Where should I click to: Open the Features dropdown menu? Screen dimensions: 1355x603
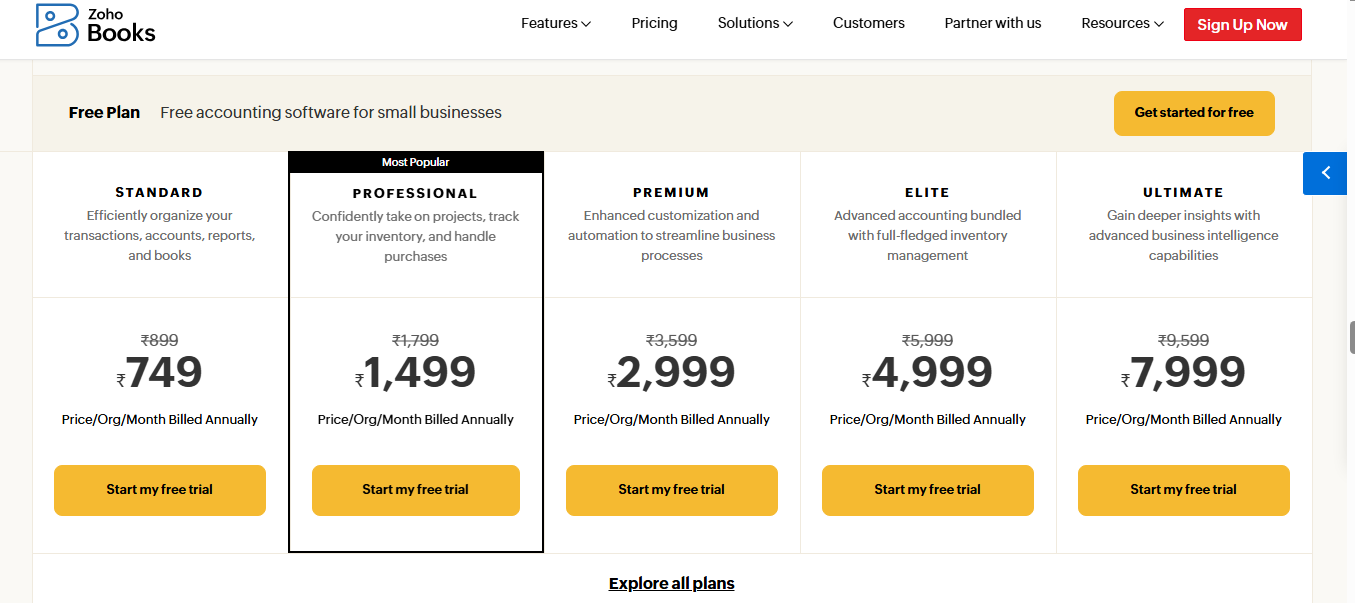coord(555,23)
